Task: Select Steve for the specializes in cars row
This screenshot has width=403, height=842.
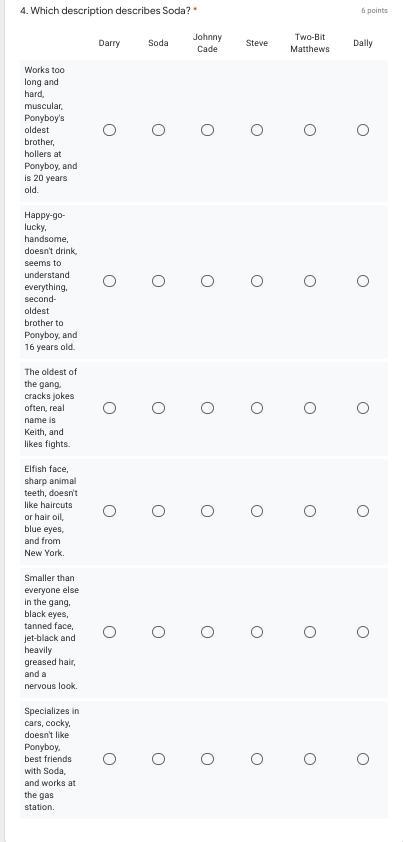Action: (257, 759)
